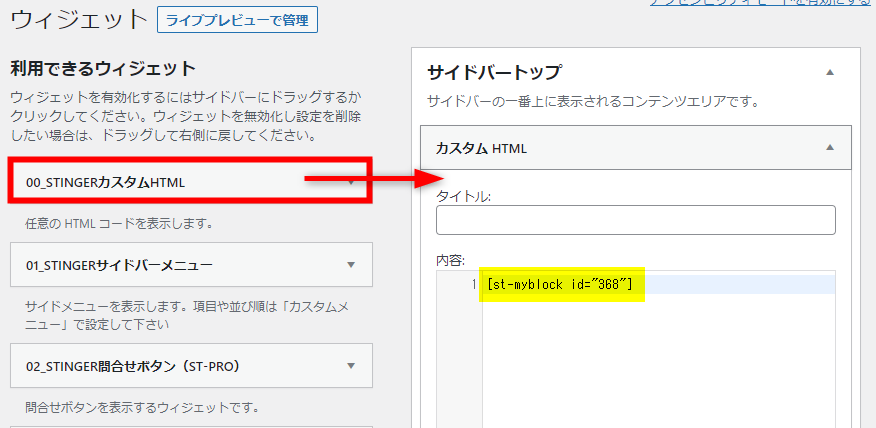Click the 01_STINGERサイドバーメニュー widget title
The height and width of the screenshot is (428, 876).
tap(118, 265)
